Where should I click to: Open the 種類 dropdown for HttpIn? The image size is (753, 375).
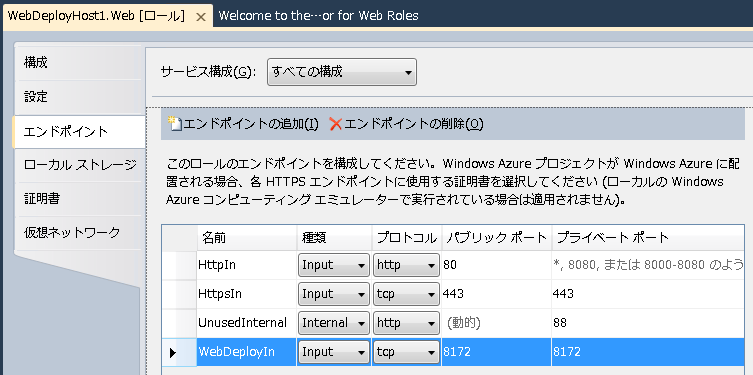coord(334,265)
